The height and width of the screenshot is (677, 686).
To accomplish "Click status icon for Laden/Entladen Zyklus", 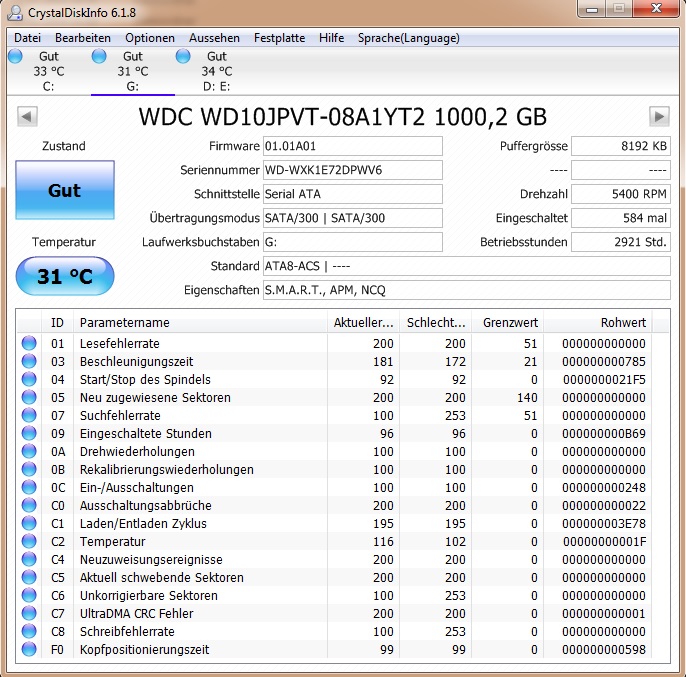I will click(x=29, y=523).
